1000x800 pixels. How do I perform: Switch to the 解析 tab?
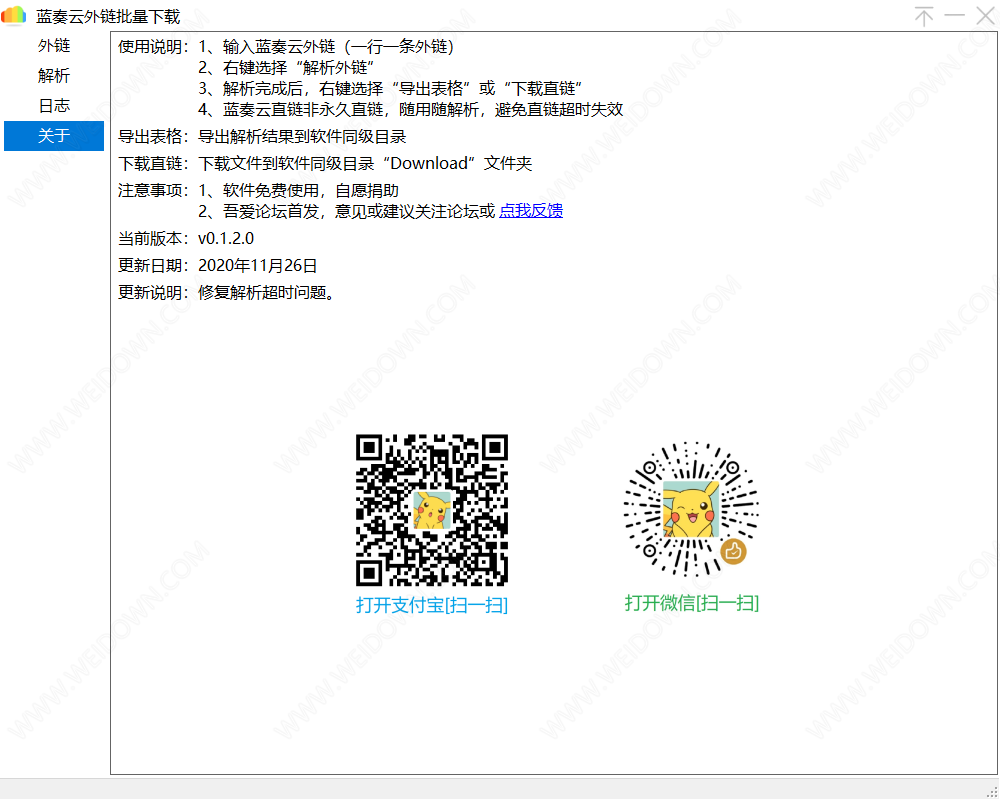(54, 76)
